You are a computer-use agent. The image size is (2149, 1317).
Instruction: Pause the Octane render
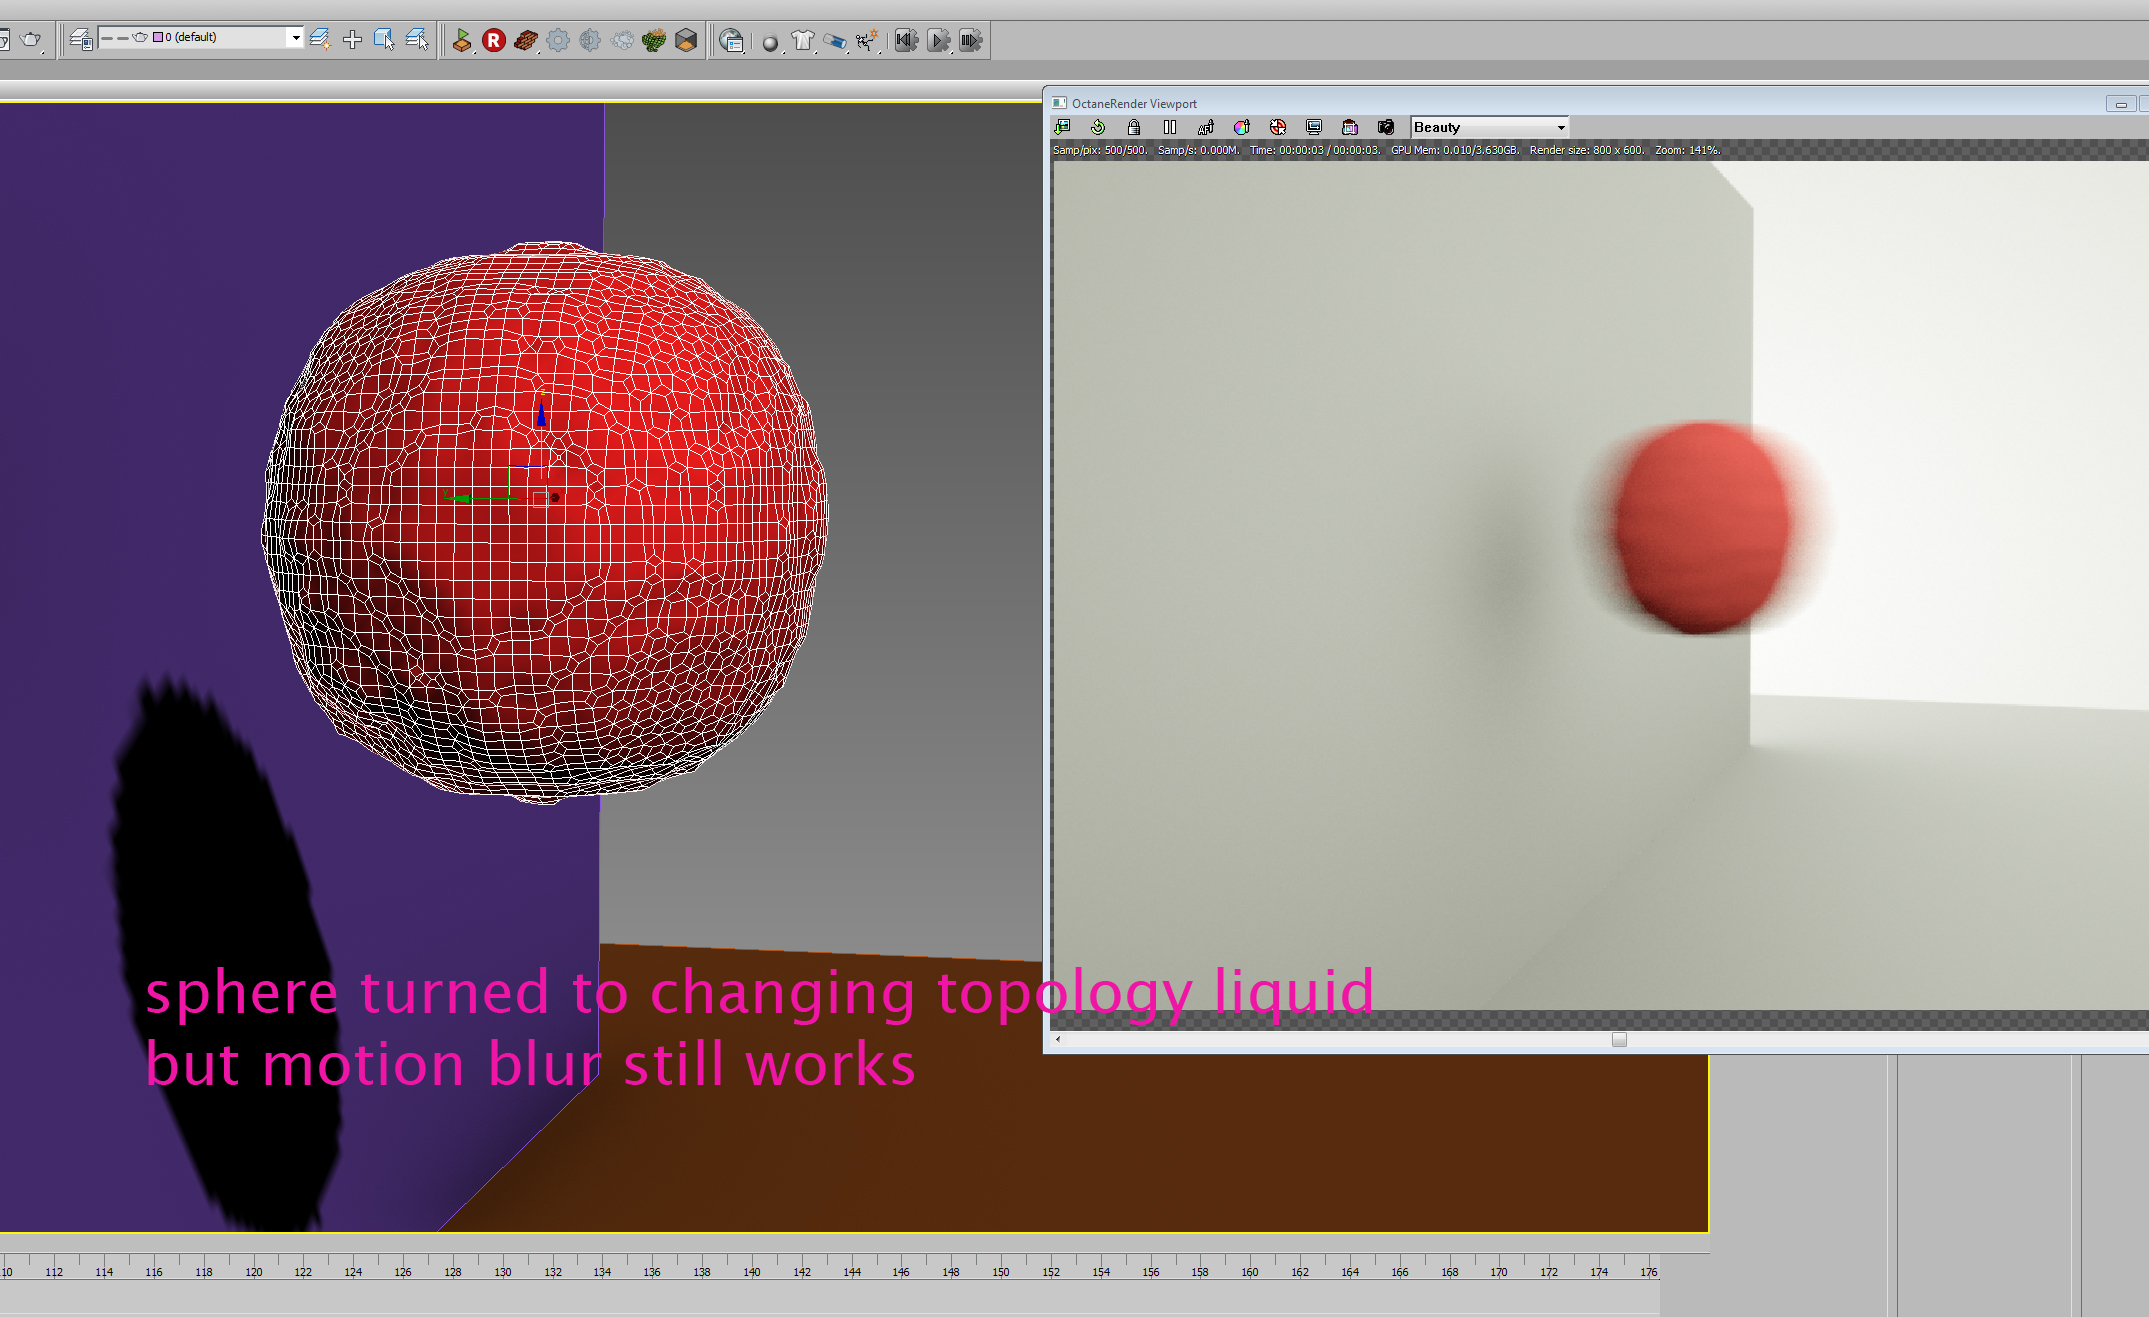[1169, 127]
